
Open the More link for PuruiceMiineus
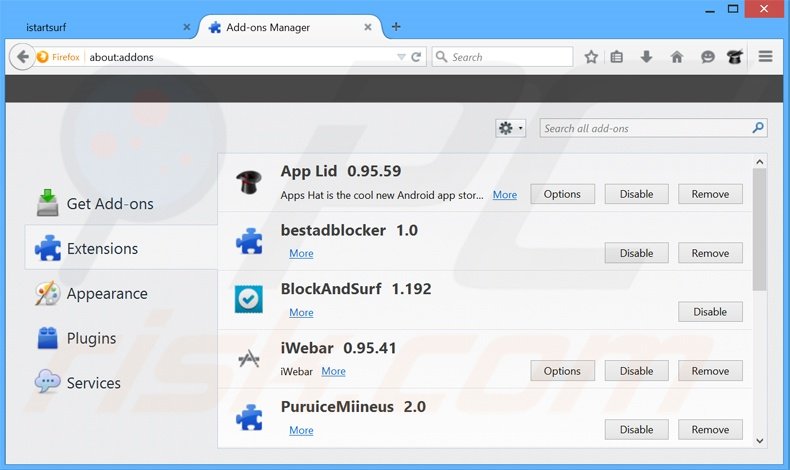(301, 430)
